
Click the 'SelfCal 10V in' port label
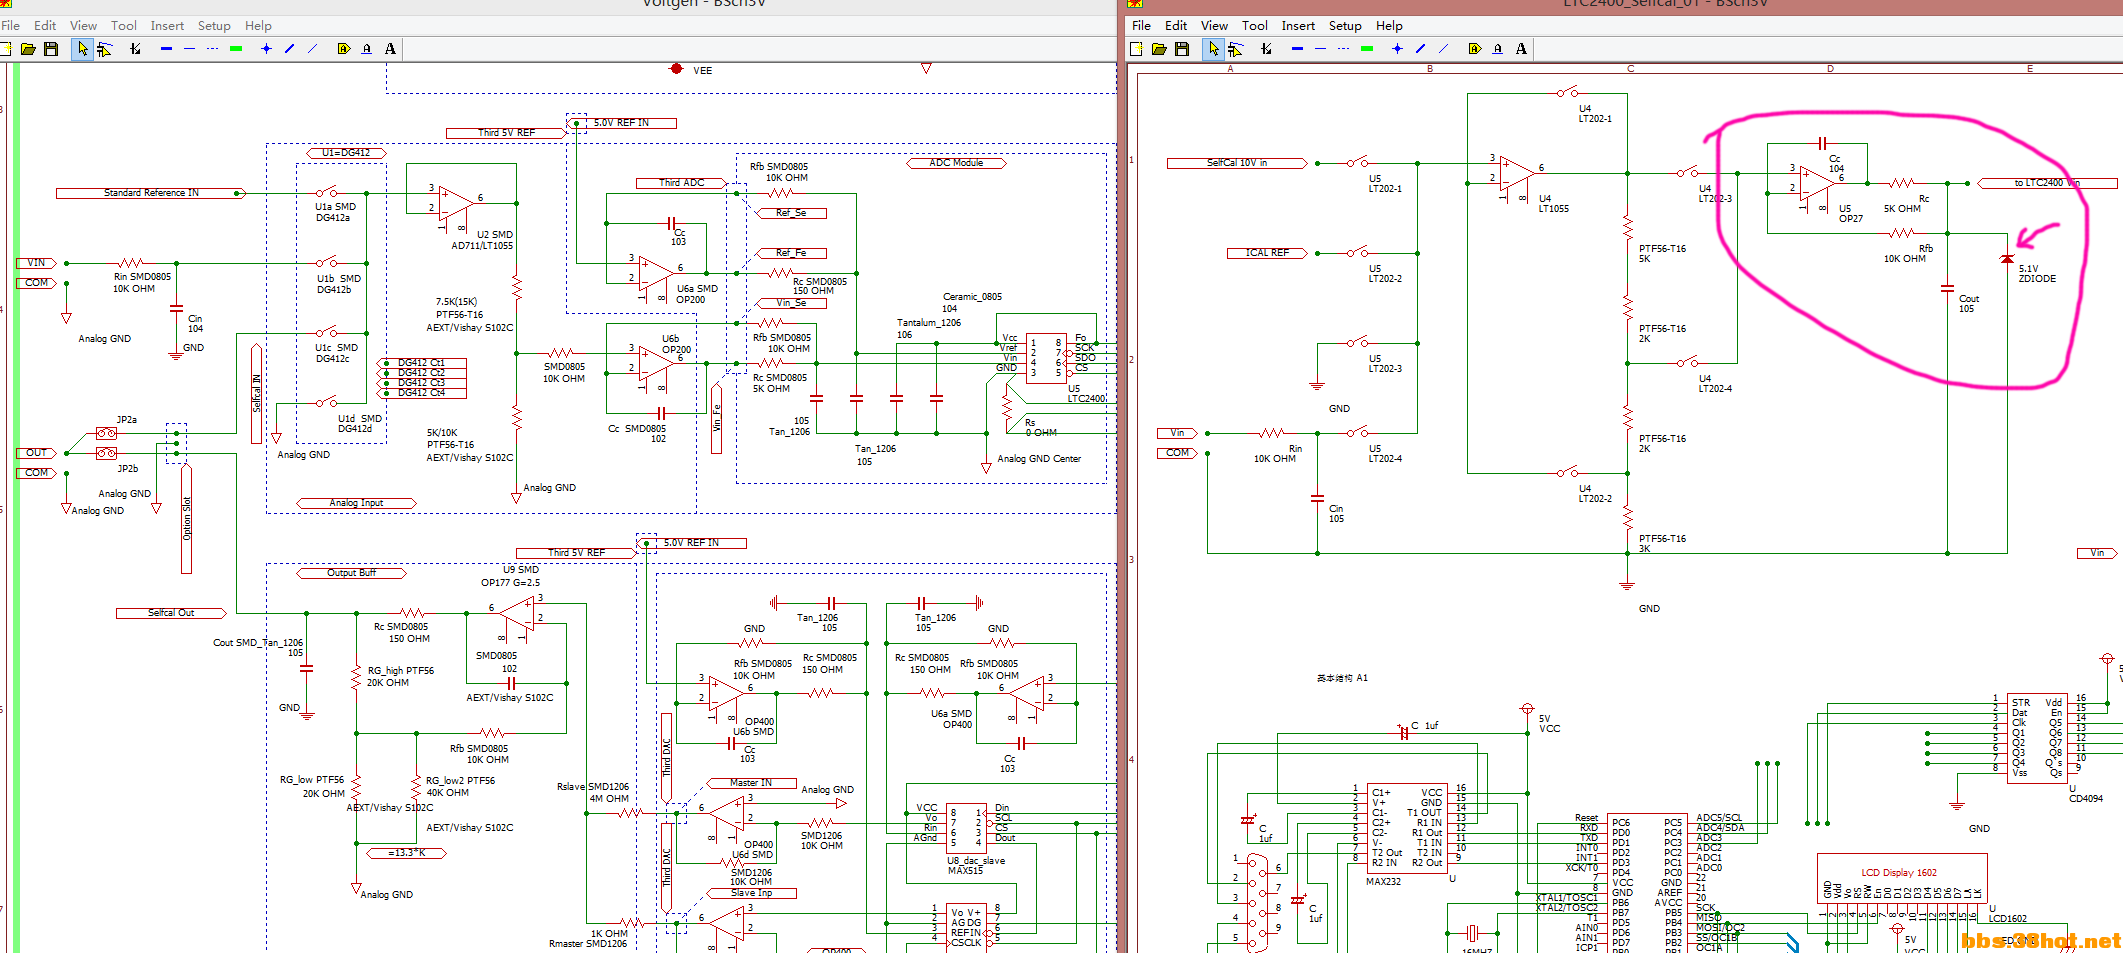pyautogui.click(x=1236, y=163)
